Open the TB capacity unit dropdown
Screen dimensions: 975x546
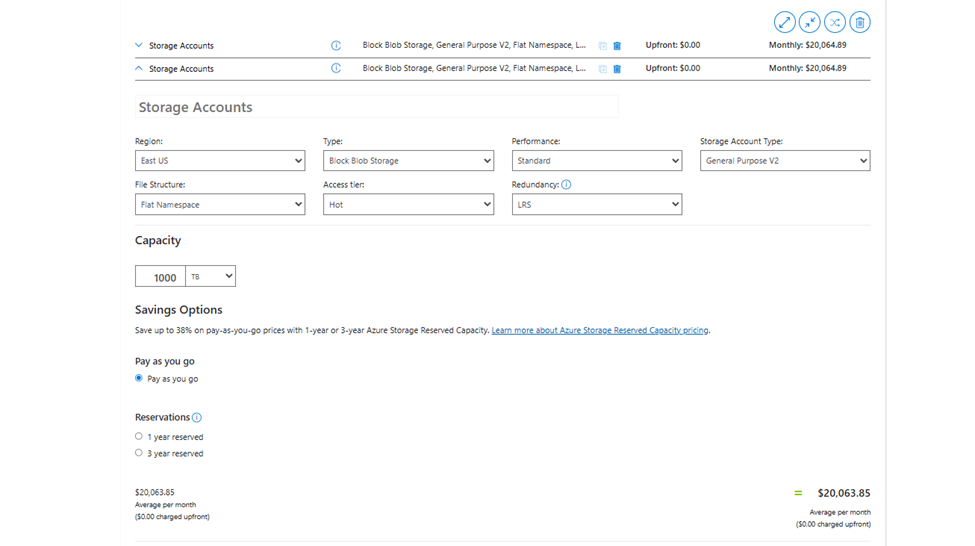[211, 276]
